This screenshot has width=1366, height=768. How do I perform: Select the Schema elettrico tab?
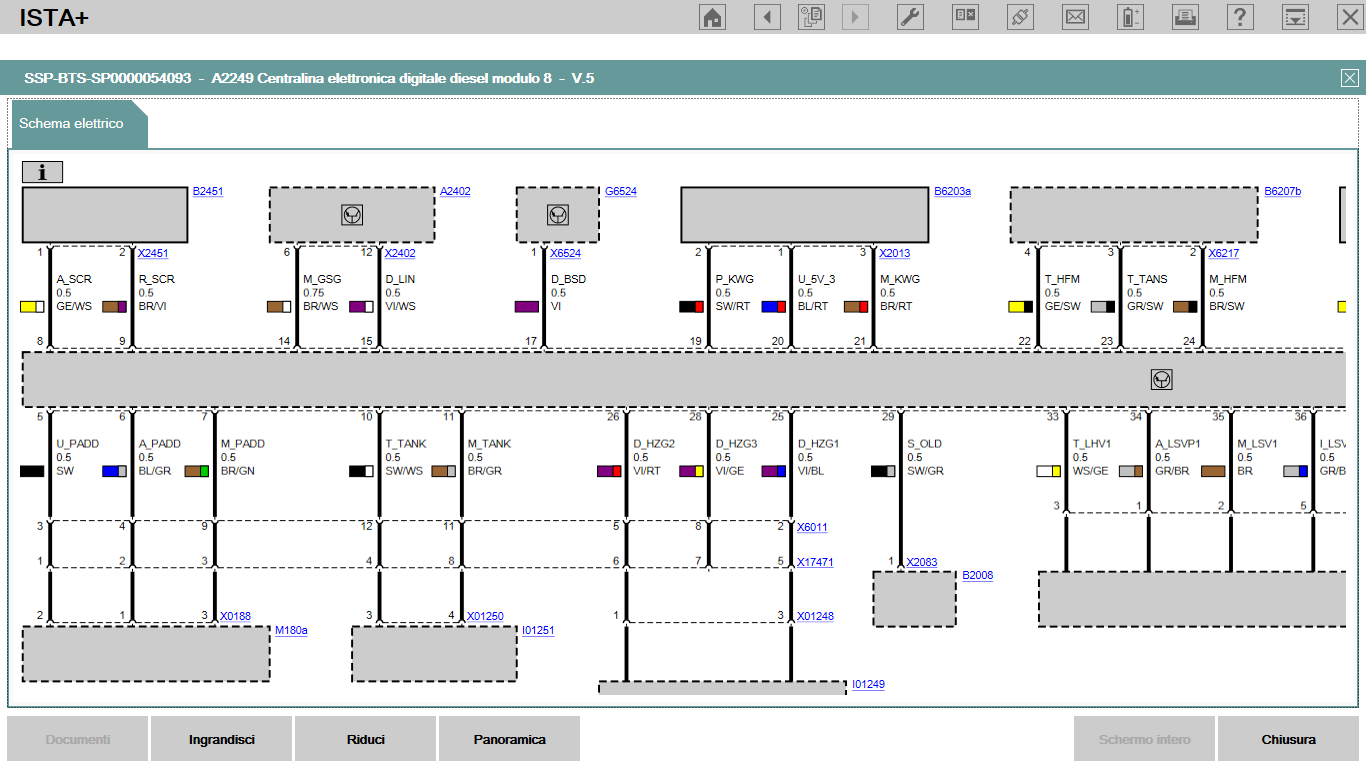[72, 124]
